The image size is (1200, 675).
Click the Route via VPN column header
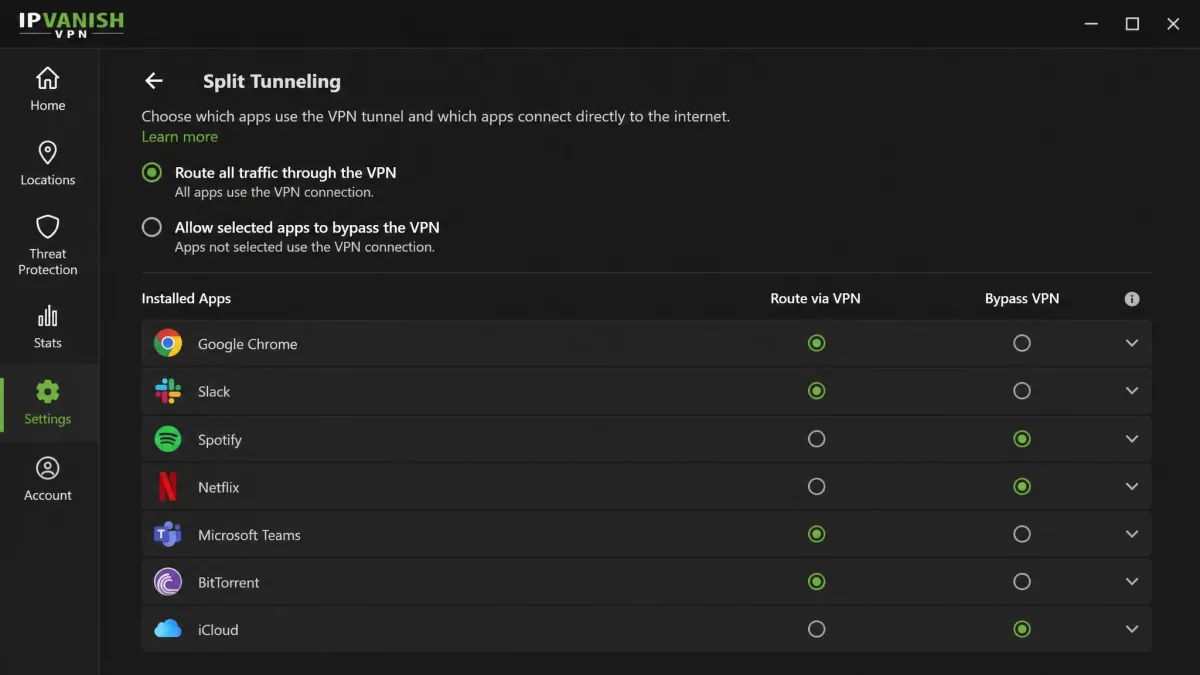(x=815, y=299)
